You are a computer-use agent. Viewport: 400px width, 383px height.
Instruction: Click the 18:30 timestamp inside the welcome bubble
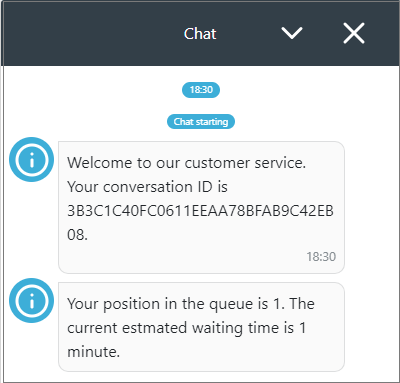pos(321,257)
